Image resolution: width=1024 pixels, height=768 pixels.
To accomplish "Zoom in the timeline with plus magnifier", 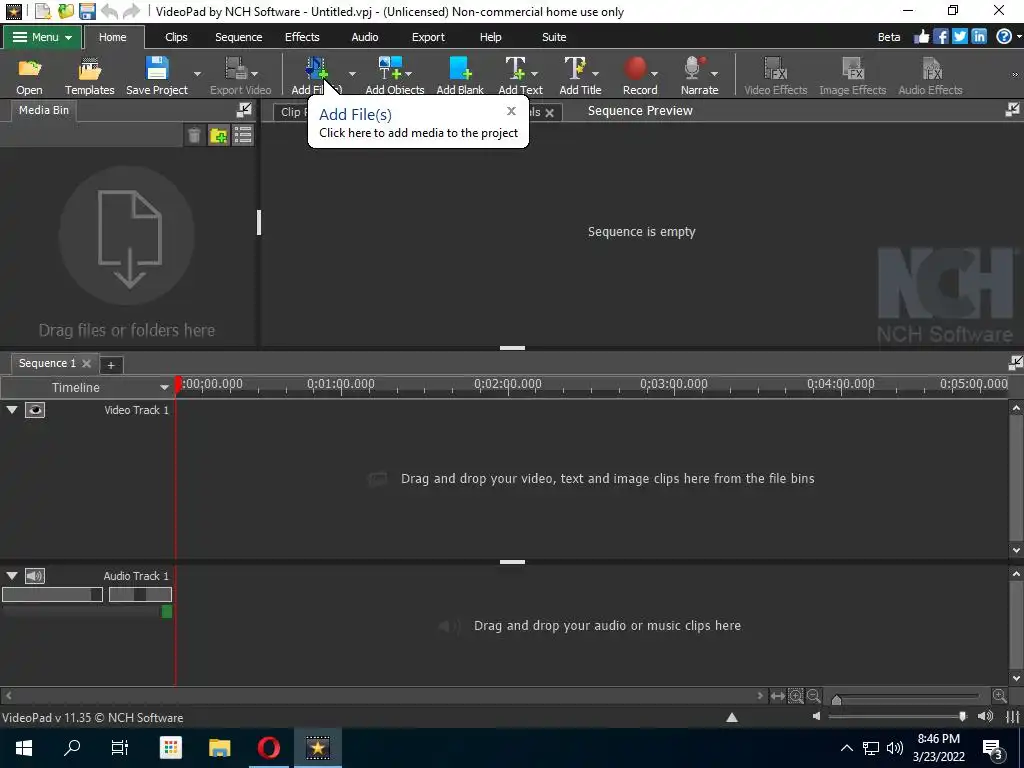I will [999, 696].
